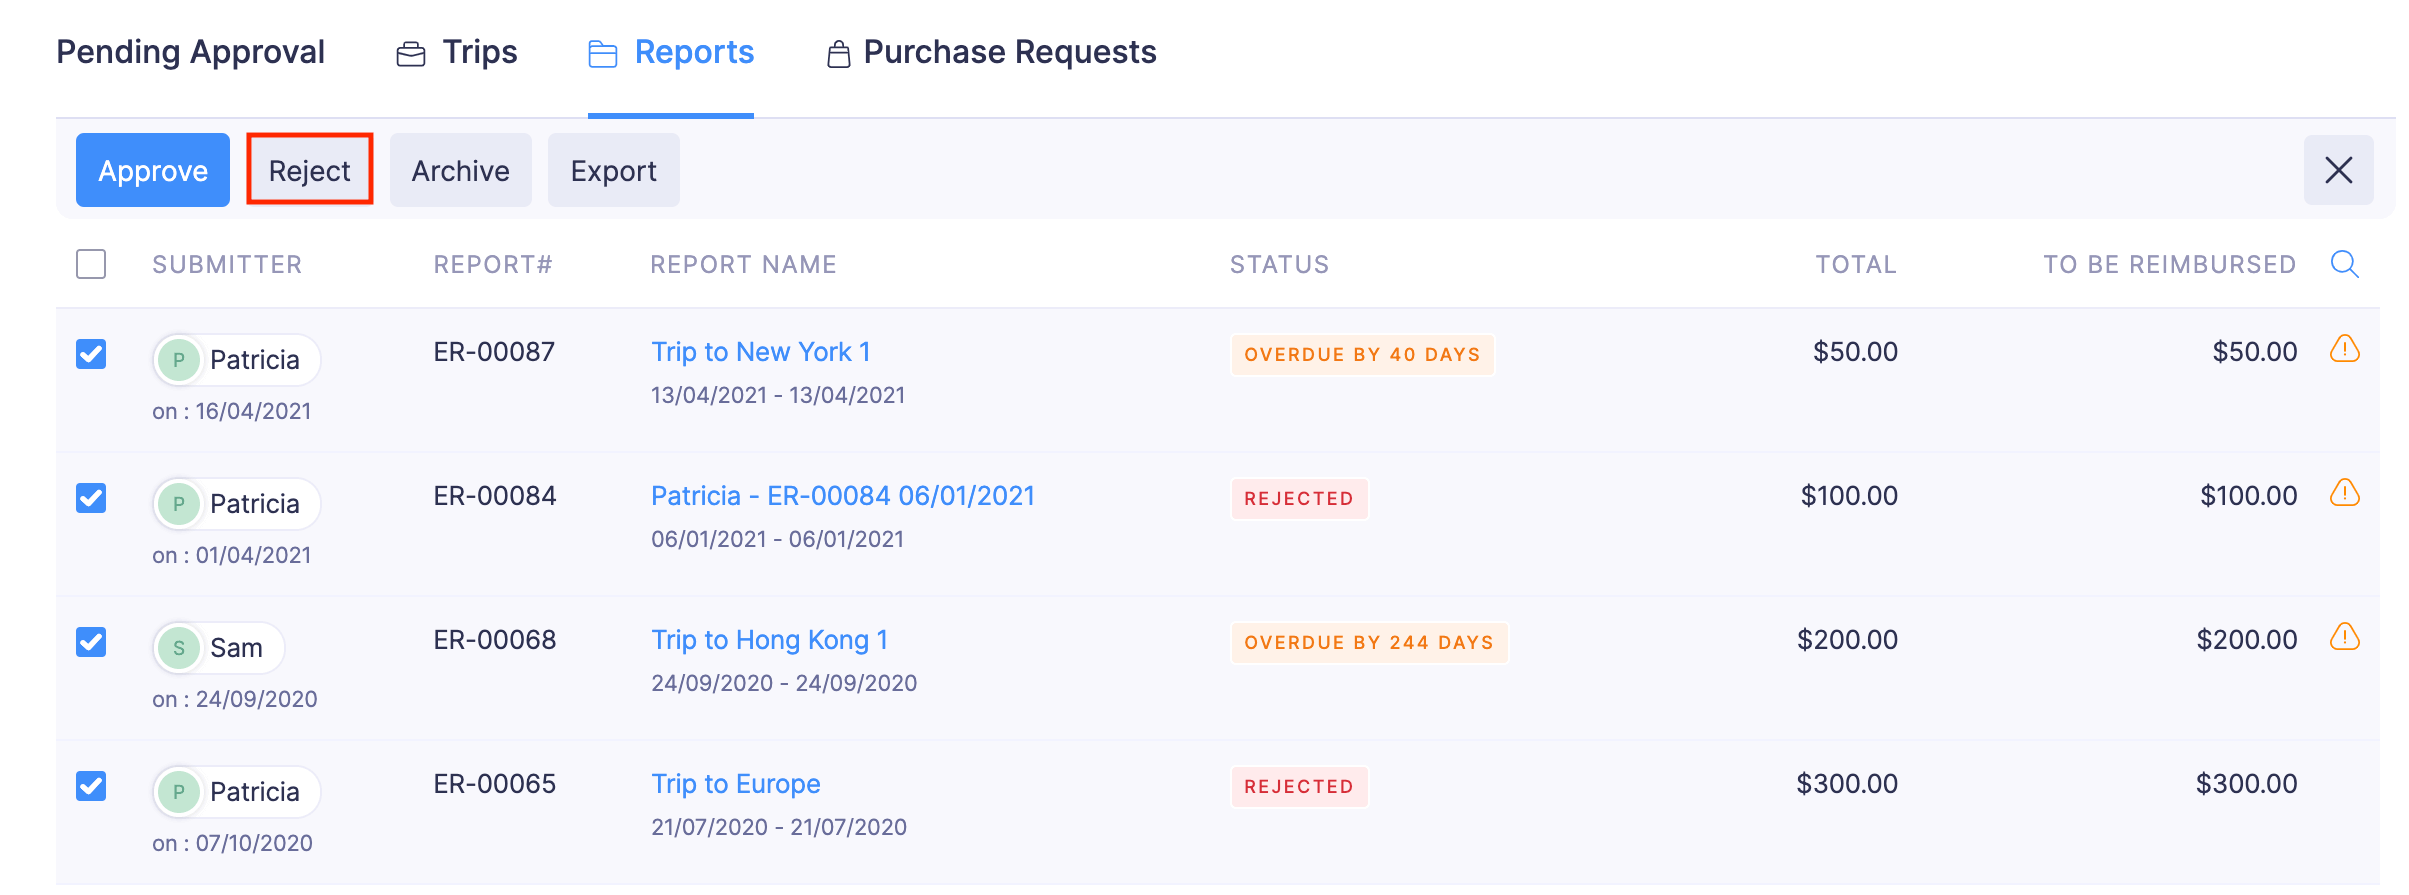2409x895 pixels.
Task: Click the Reports folder icon
Action: click(x=602, y=54)
